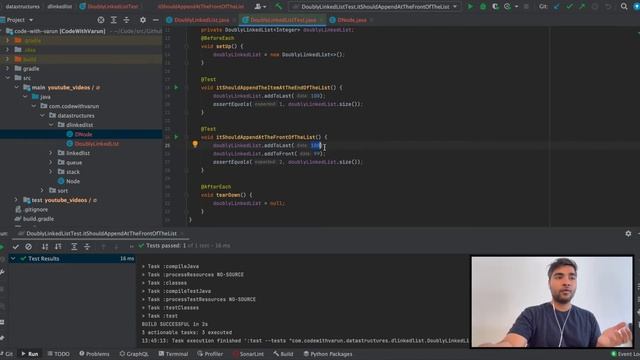
Task: Expand the sort package
Action: click(x=42, y=190)
